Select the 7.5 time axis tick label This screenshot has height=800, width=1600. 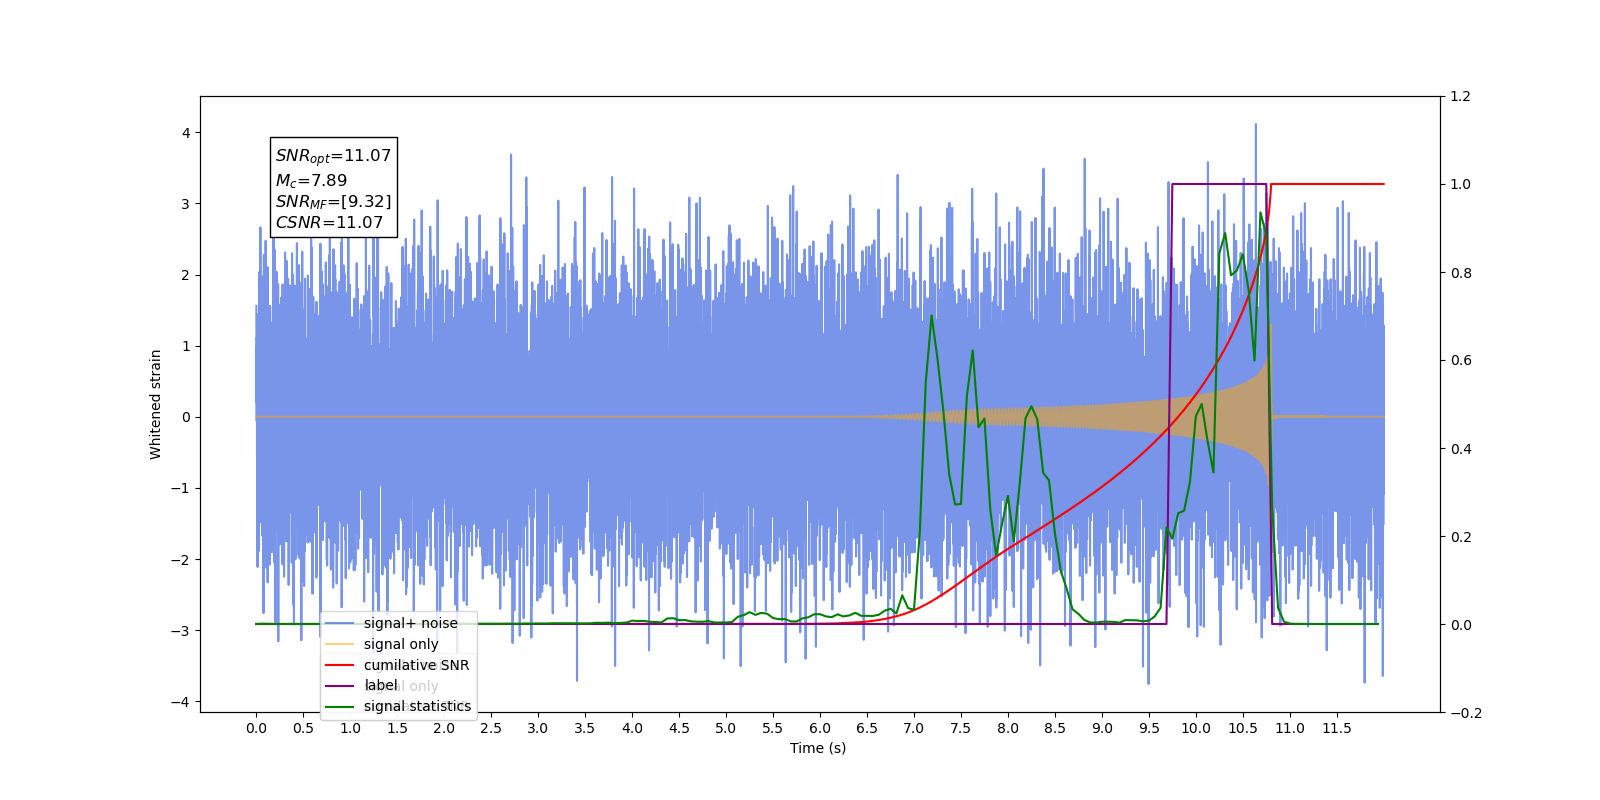pyautogui.click(x=961, y=728)
